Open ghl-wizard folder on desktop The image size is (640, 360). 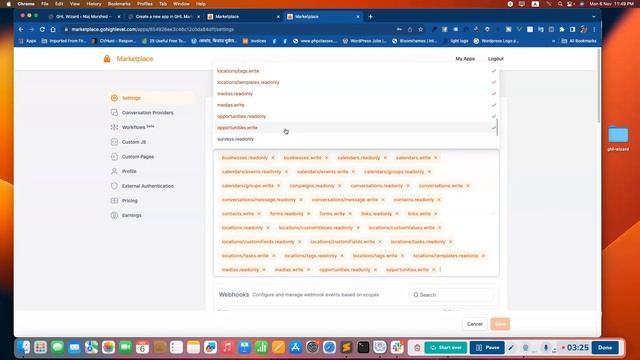[618, 138]
